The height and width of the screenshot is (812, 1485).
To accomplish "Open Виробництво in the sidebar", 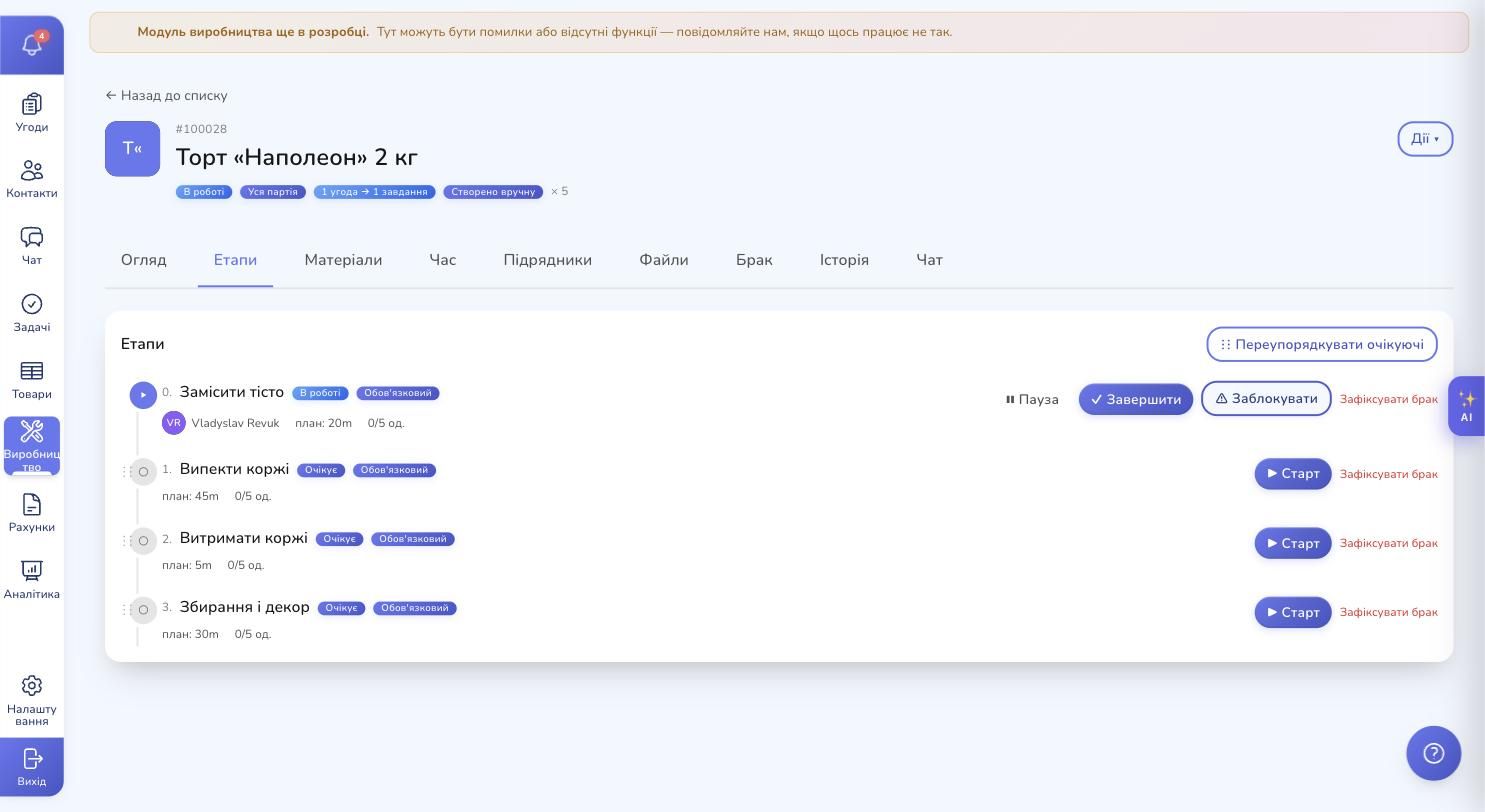I will click(32, 446).
